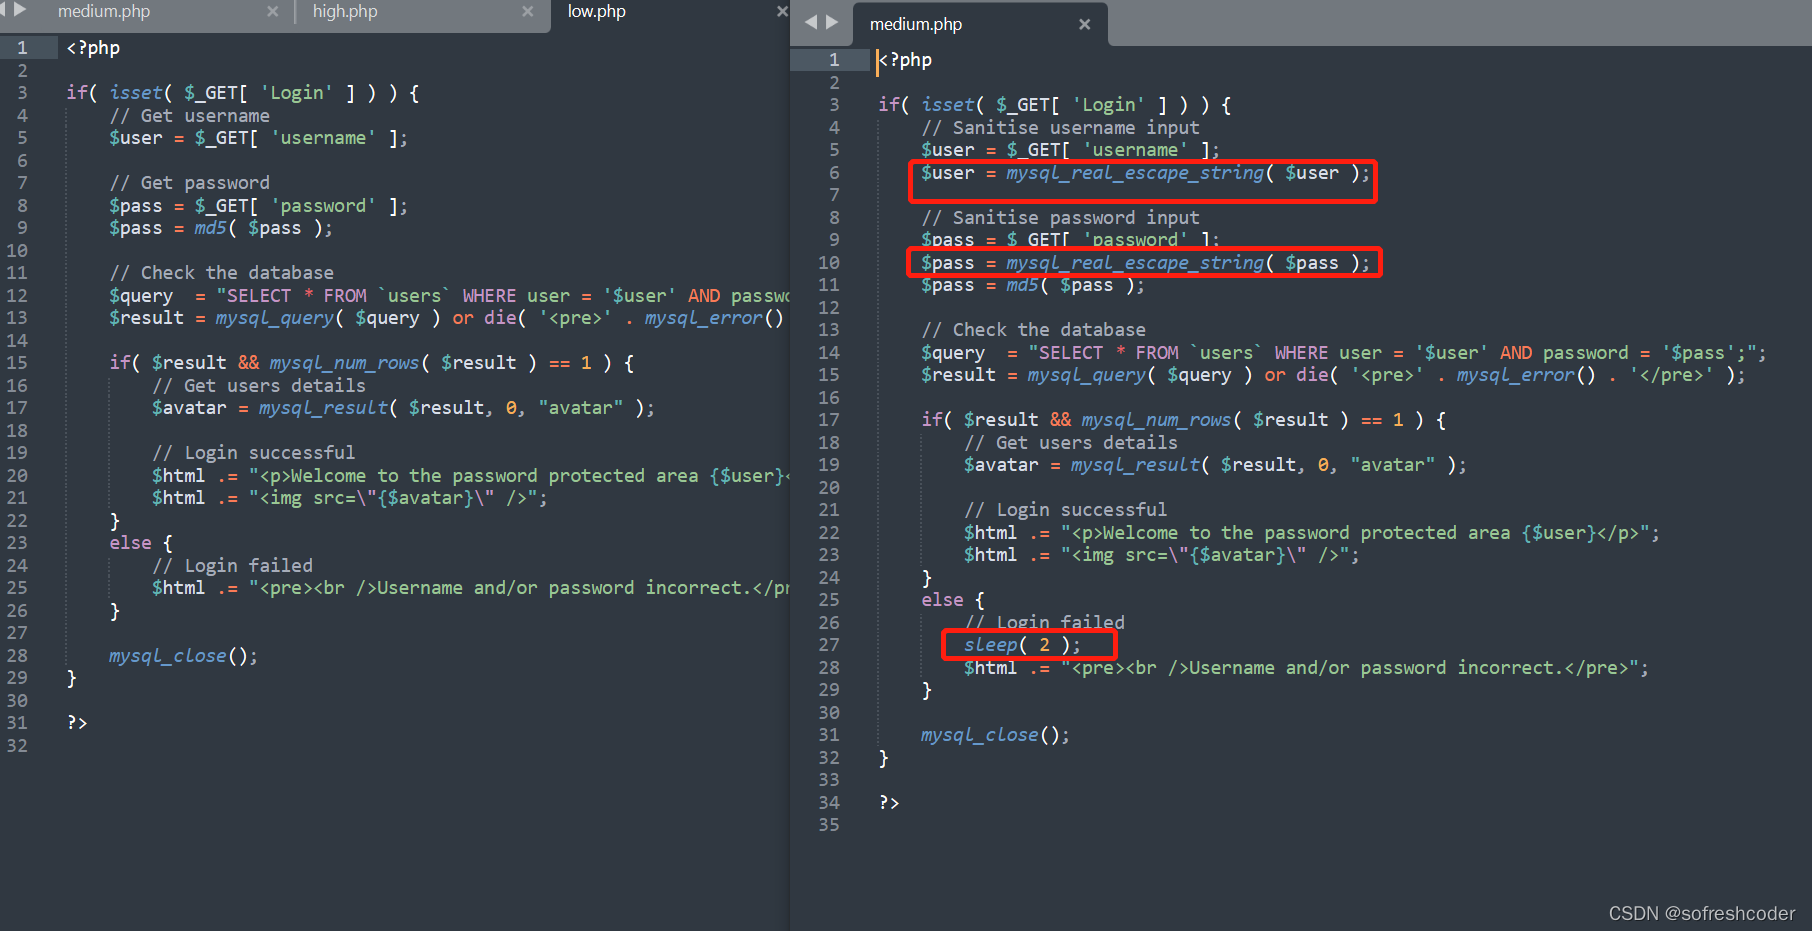Click '// Check the database' in right pane
The width and height of the screenshot is (1812, 931).
tap(1033, 330)
